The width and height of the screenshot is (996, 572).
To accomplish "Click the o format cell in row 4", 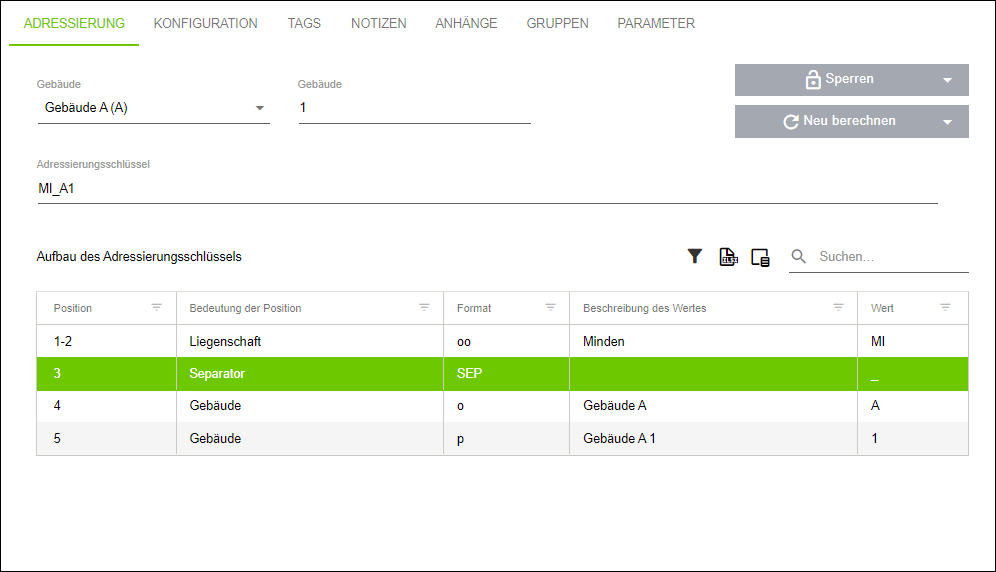I will pyautogui.click(x=506, y=405).
